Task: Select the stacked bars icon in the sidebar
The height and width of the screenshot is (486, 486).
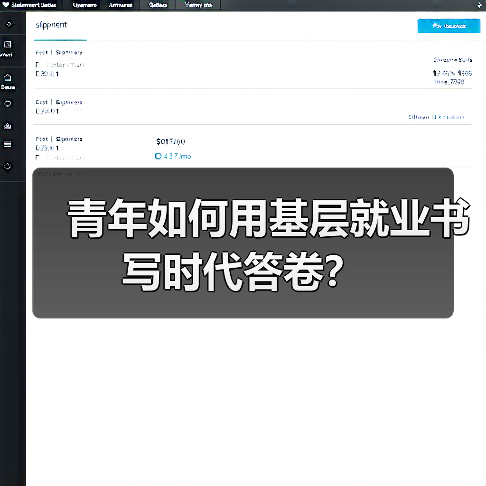Action: pyautogui.click(x=7, y=144)
